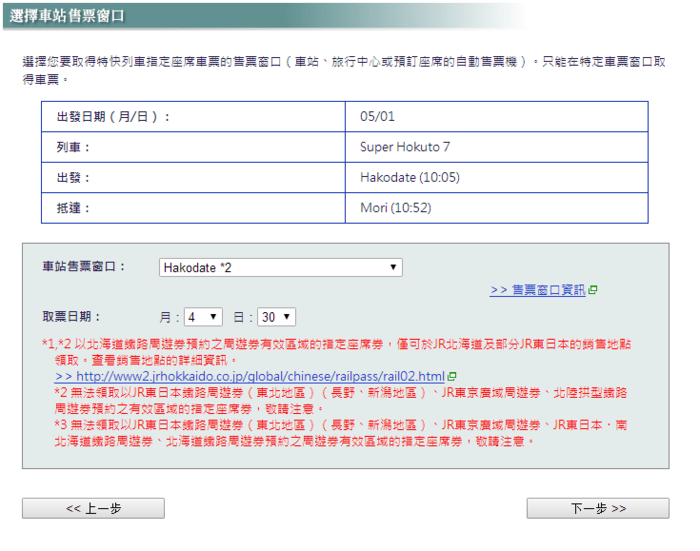Click external-link icon beside 售票窗口資訊
Image resolution: width=700 pixels, height=551 pixels.
click(593, 290)
